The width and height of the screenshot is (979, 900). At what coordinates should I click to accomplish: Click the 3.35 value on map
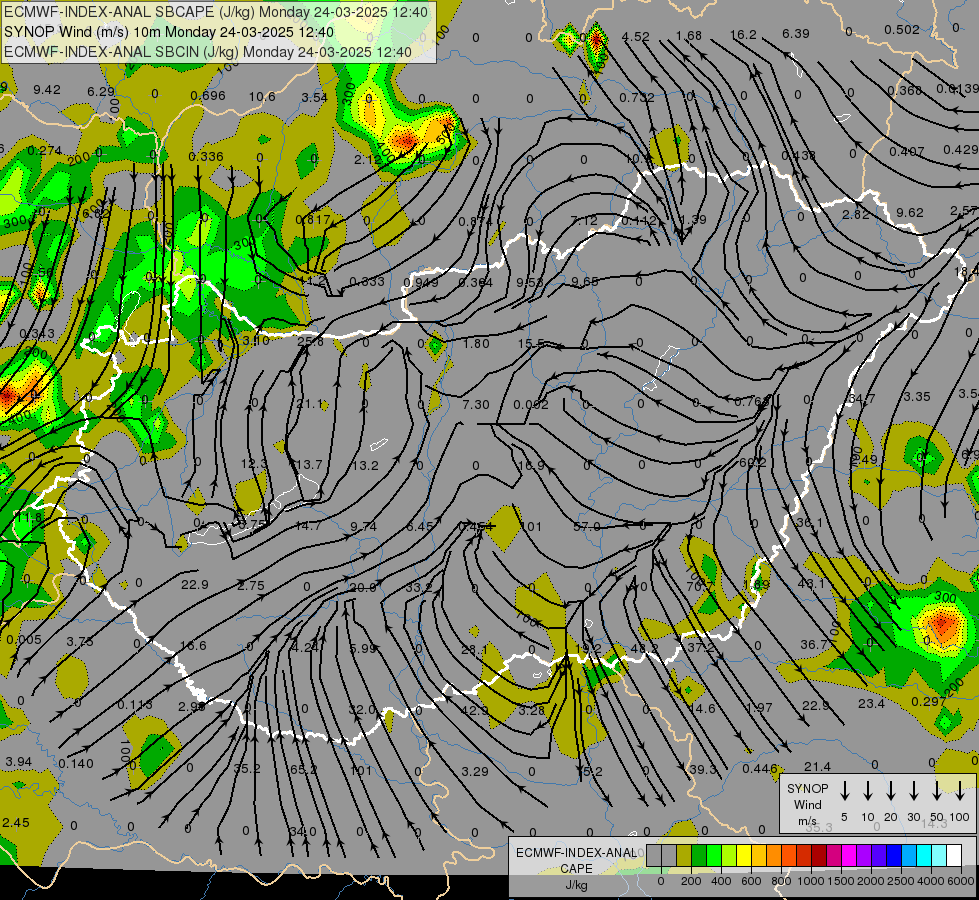pos(917,397)
